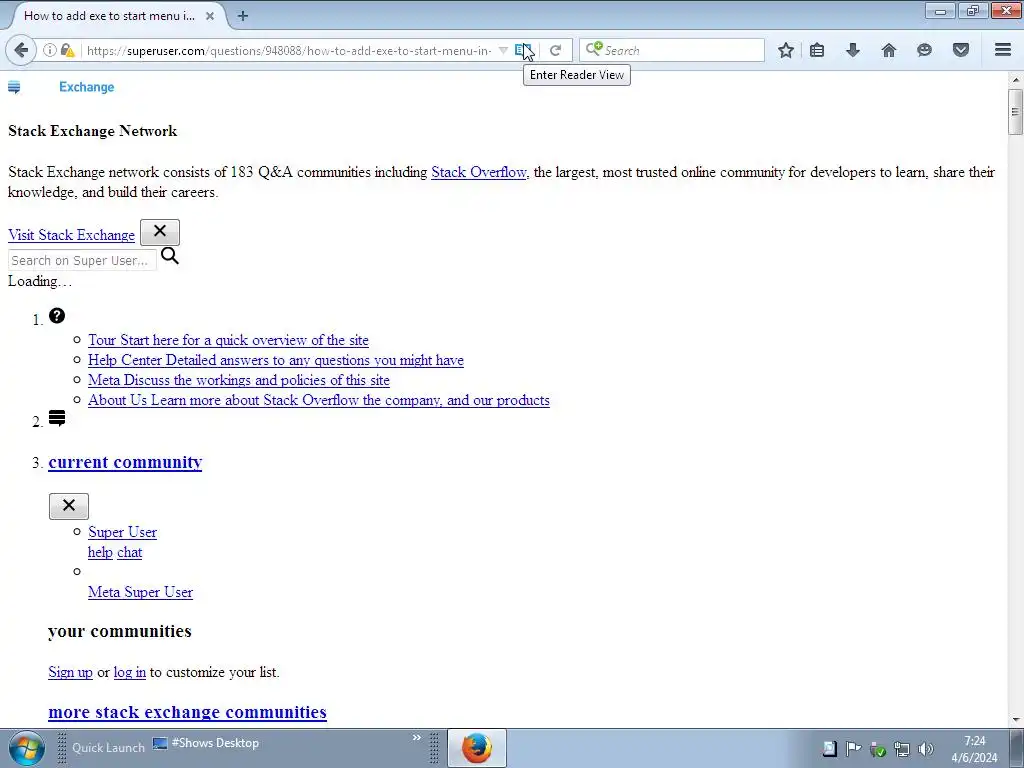Open the Windows Start orb
The height and width of the screenshot is (768, 1024).
pos(26,748)
